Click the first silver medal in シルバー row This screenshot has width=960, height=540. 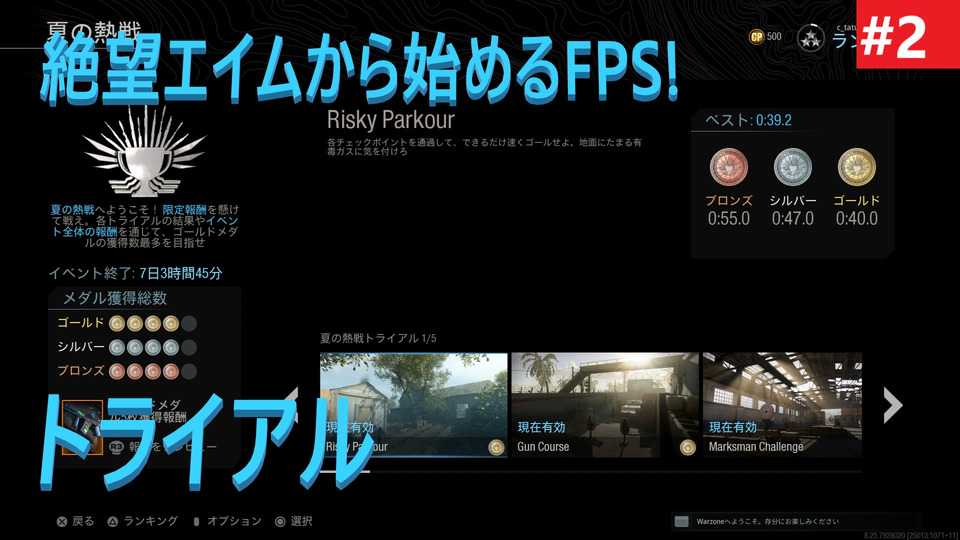tap(117, 347)
